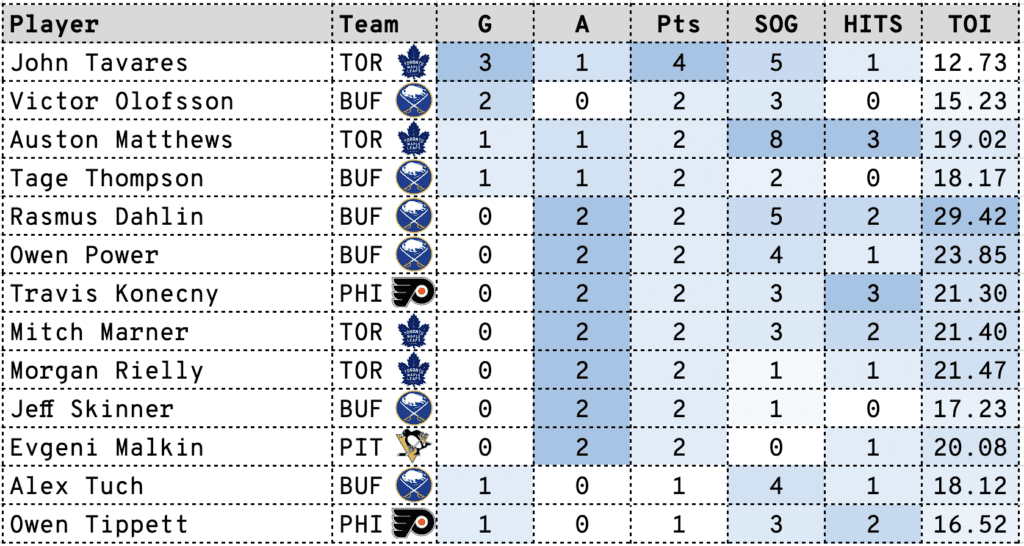The image size is (1024, 546).
Task: Click the Tage Thompson player name
Action: [107, 179]
